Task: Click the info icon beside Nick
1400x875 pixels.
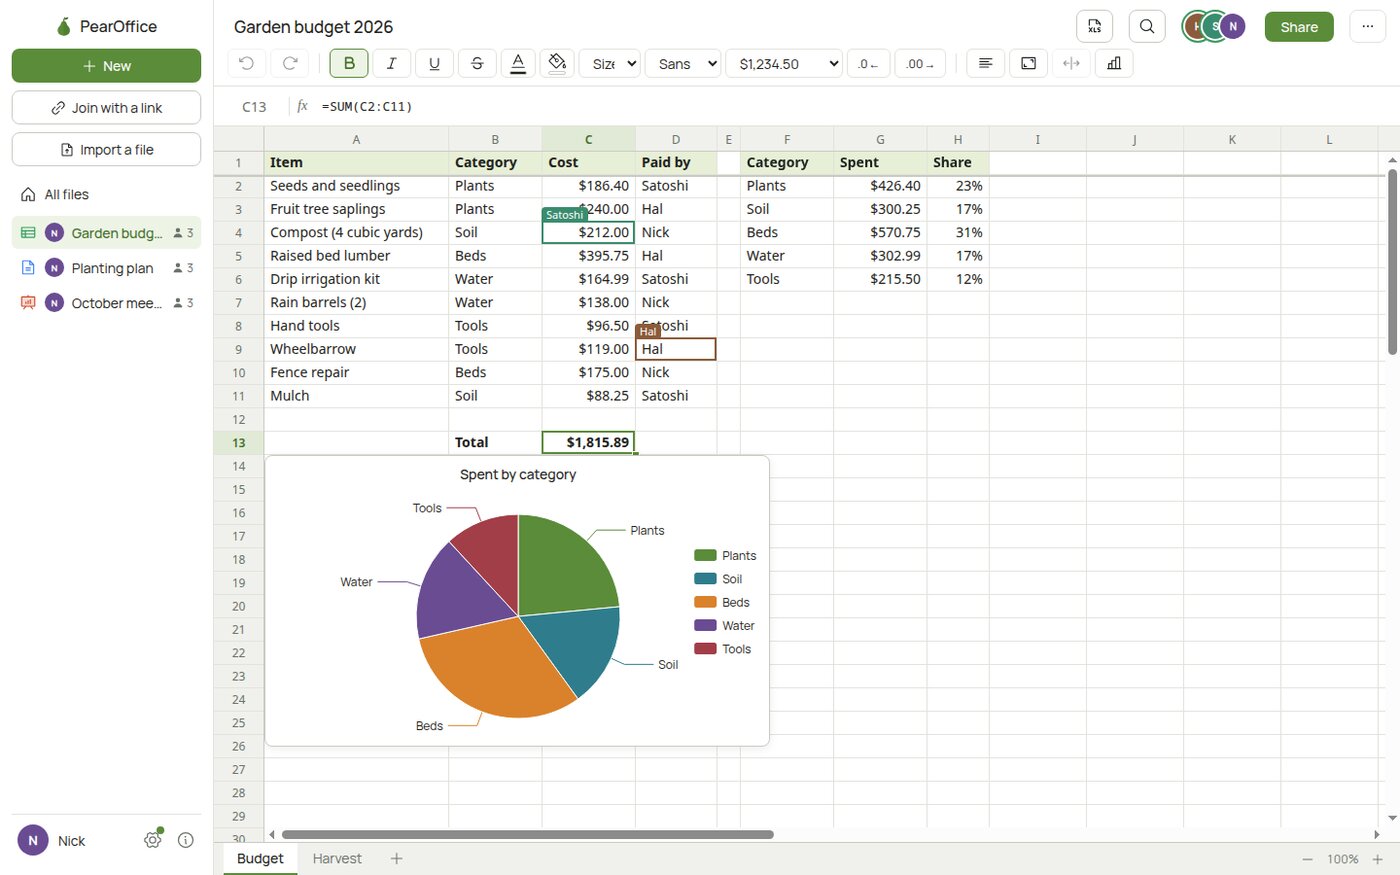Action: pyautogui.click(x=185, y=840)
